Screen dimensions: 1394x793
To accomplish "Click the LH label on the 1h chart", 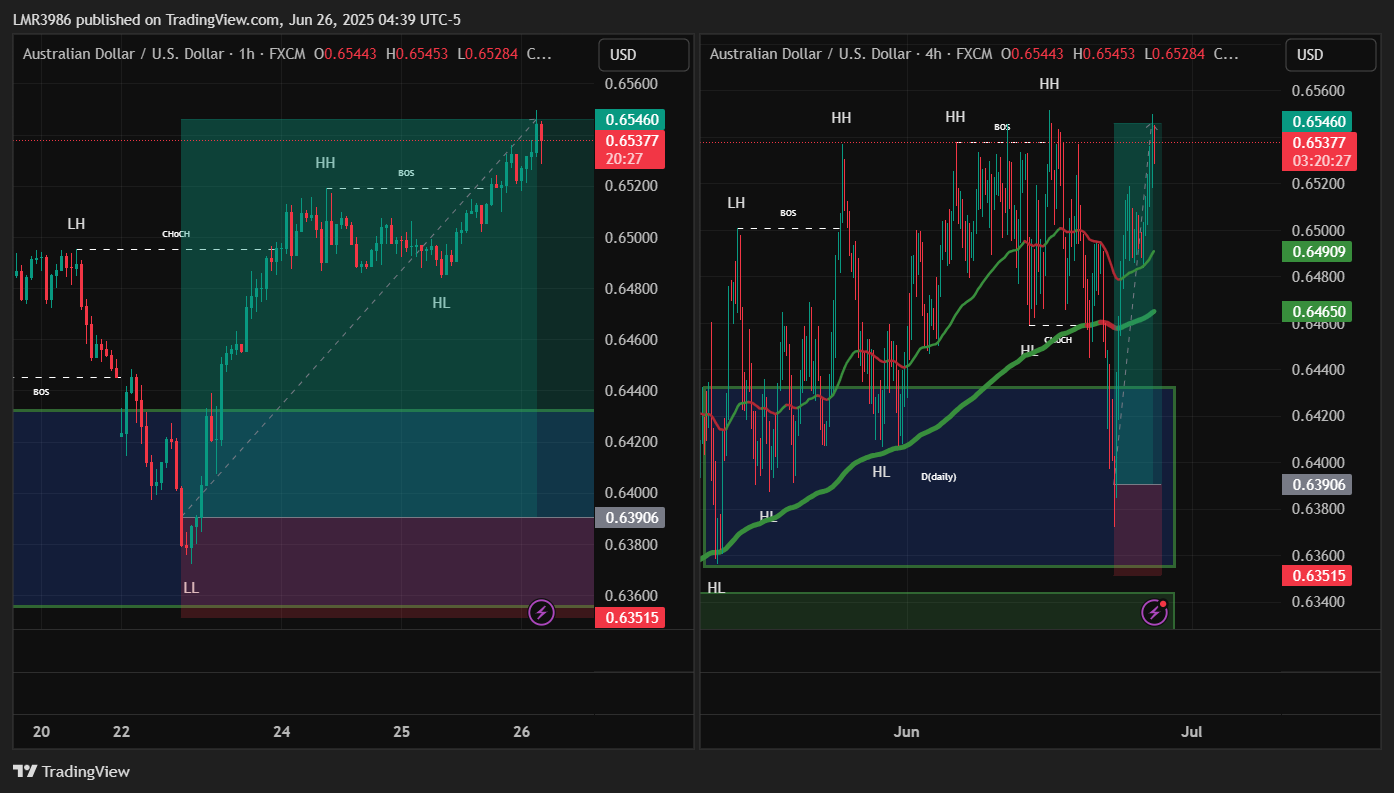I will pos(76,223).
